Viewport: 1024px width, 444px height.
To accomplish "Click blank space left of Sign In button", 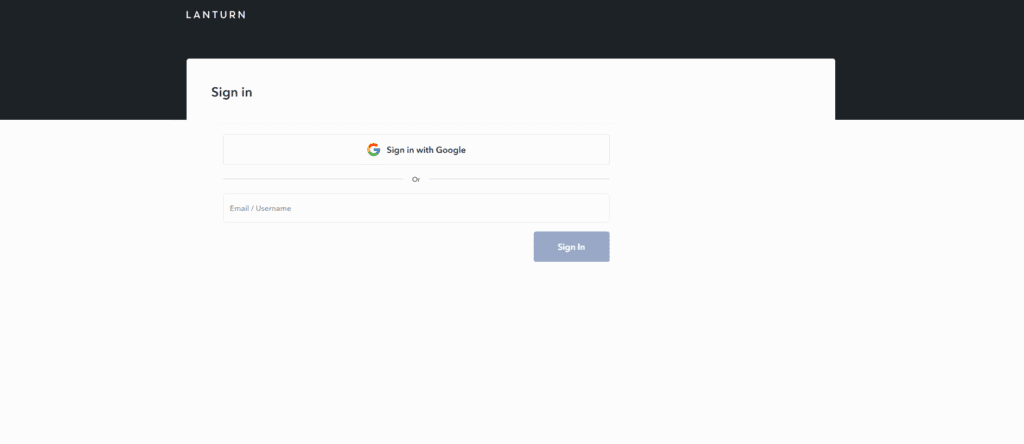I will point(380,247).
